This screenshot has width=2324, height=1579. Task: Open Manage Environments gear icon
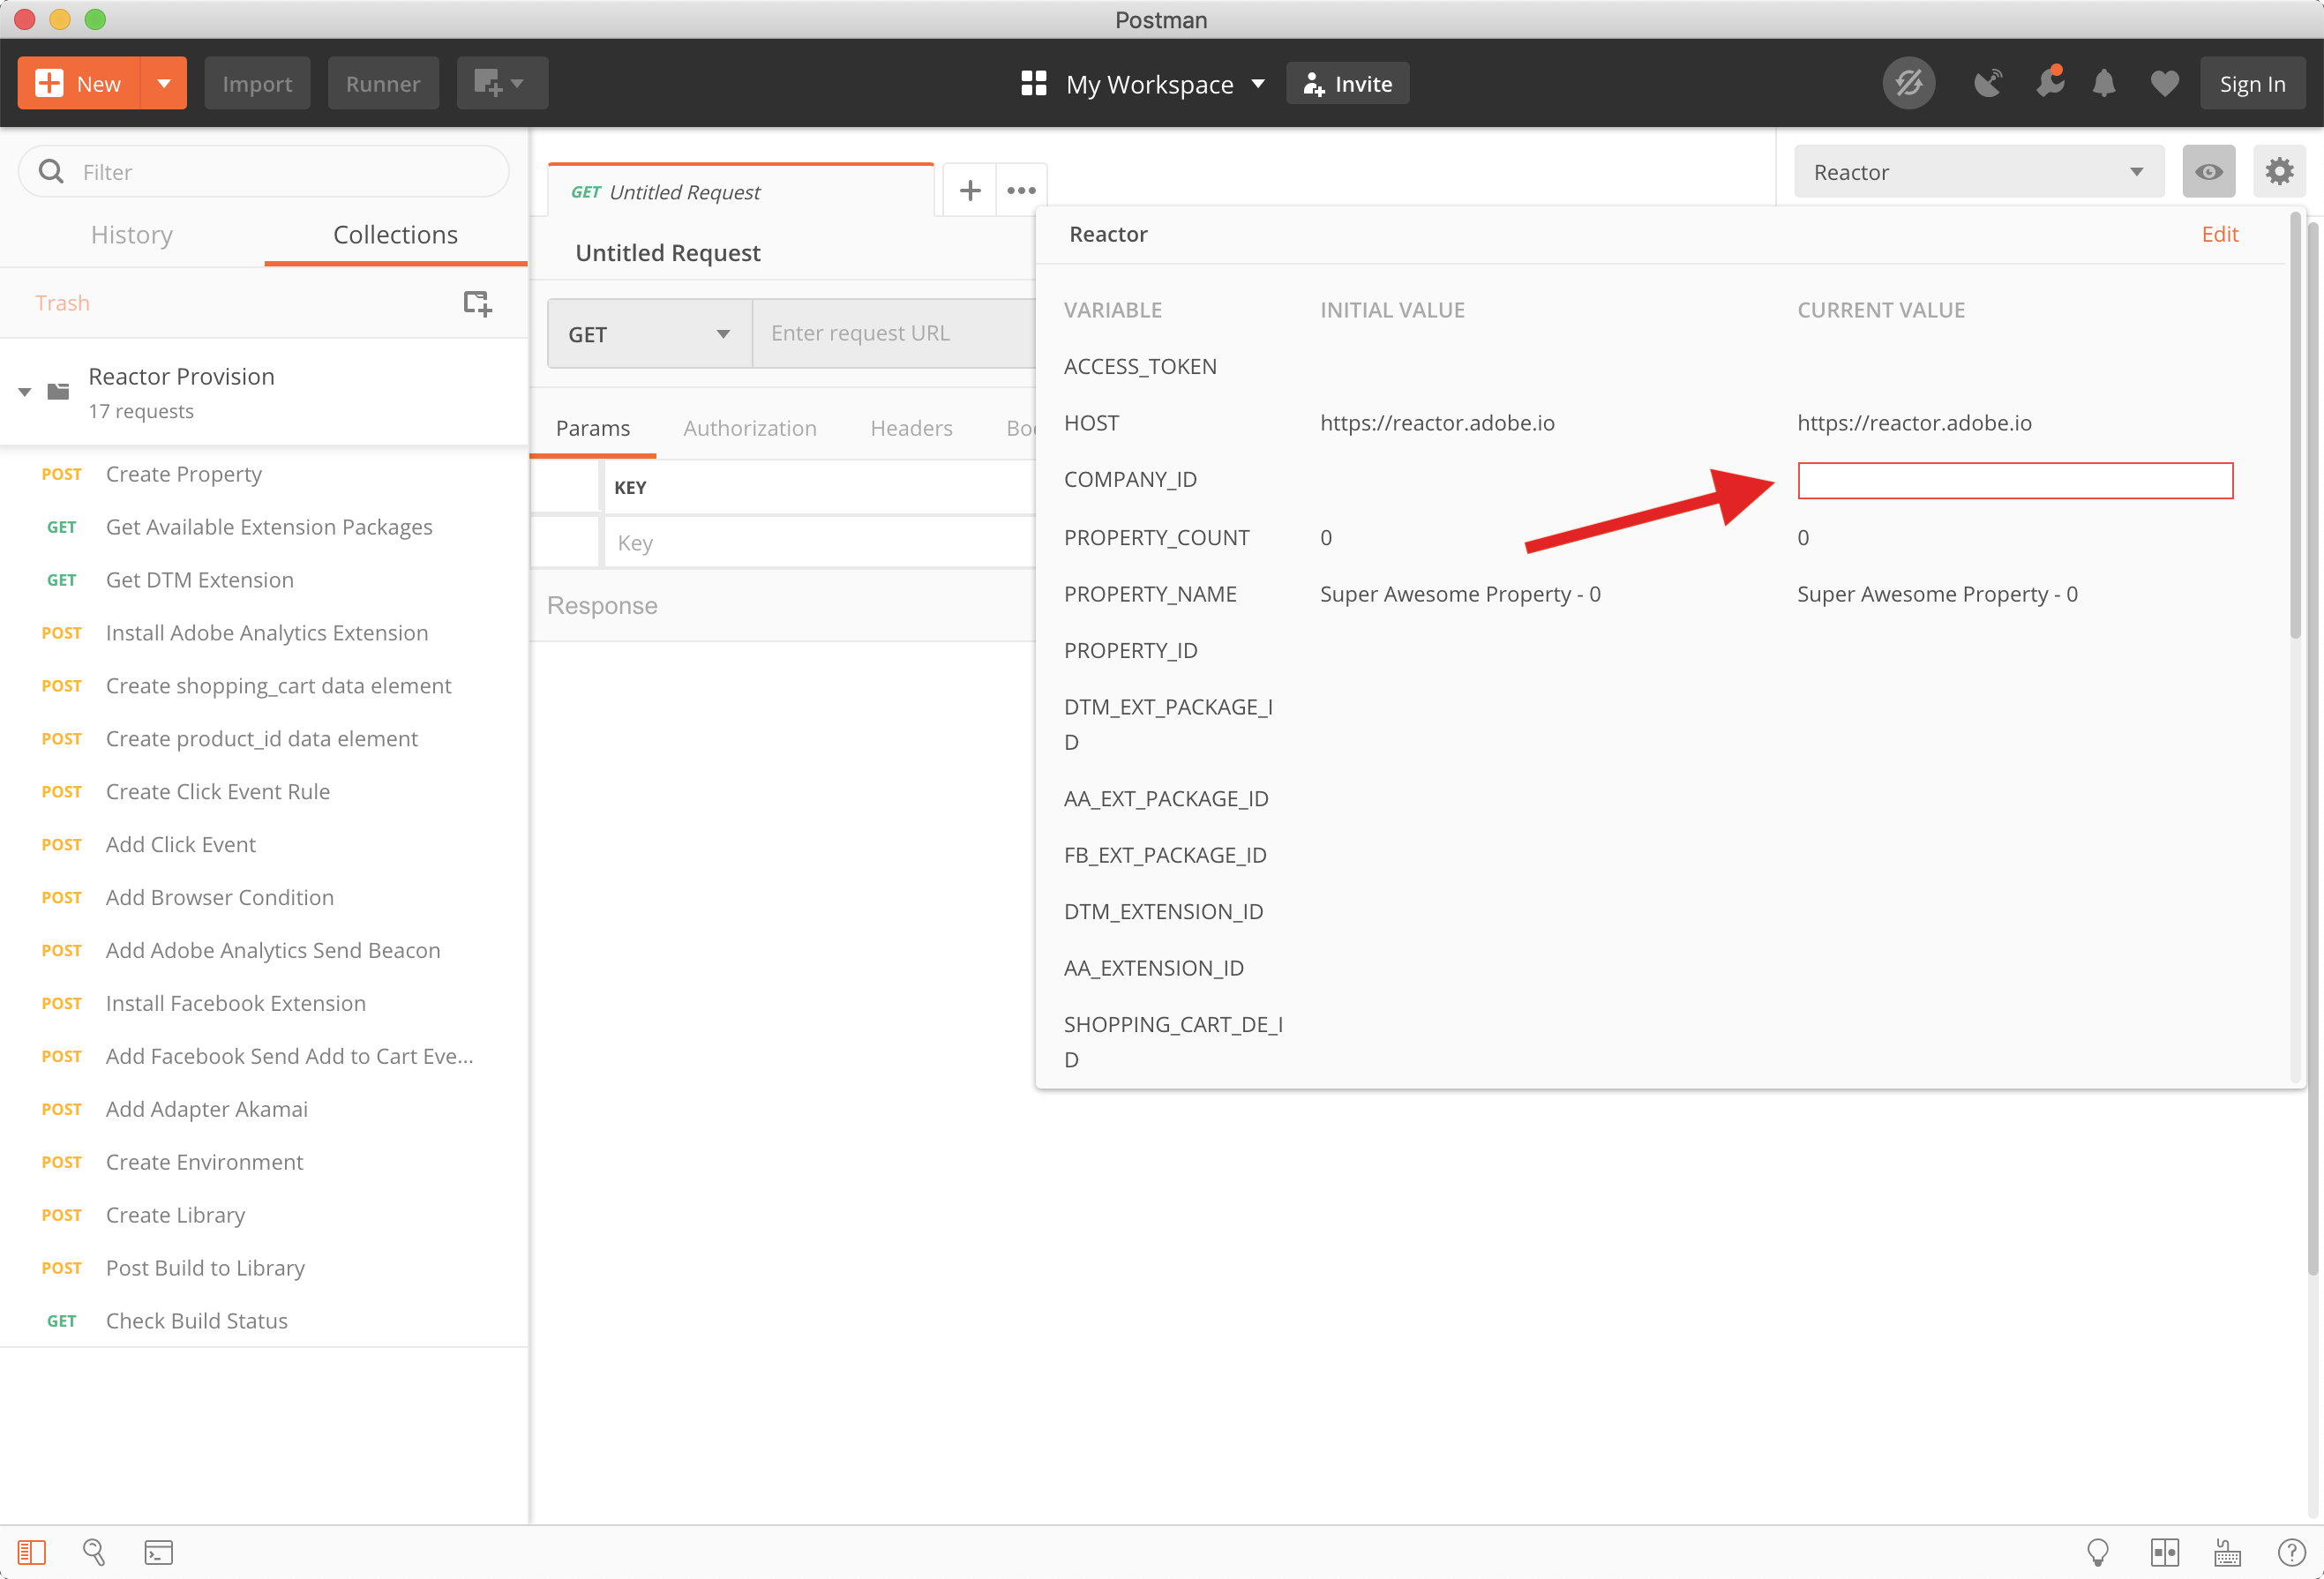pyautogui.click(x=2279, y=172)
